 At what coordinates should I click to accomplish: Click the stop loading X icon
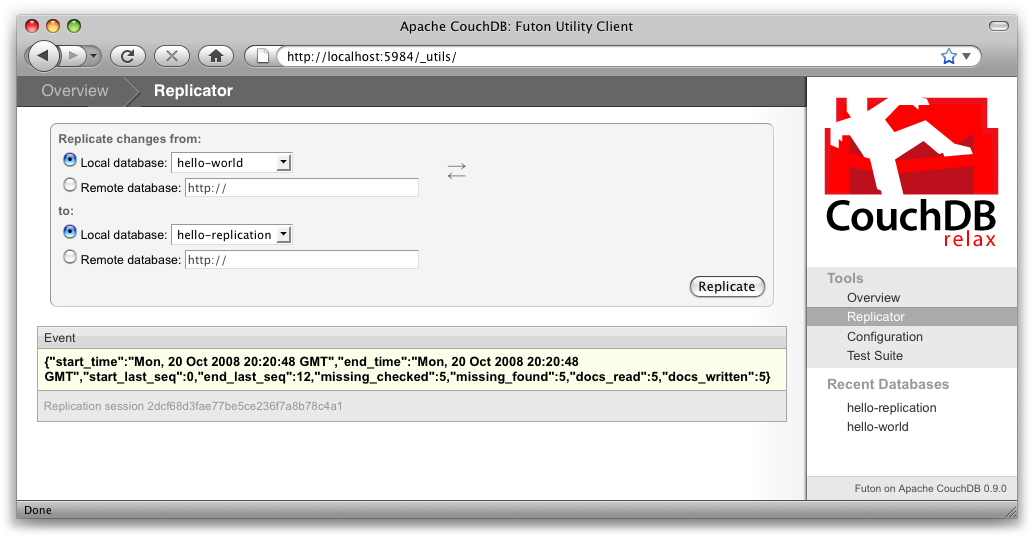[x=172, y=56]
